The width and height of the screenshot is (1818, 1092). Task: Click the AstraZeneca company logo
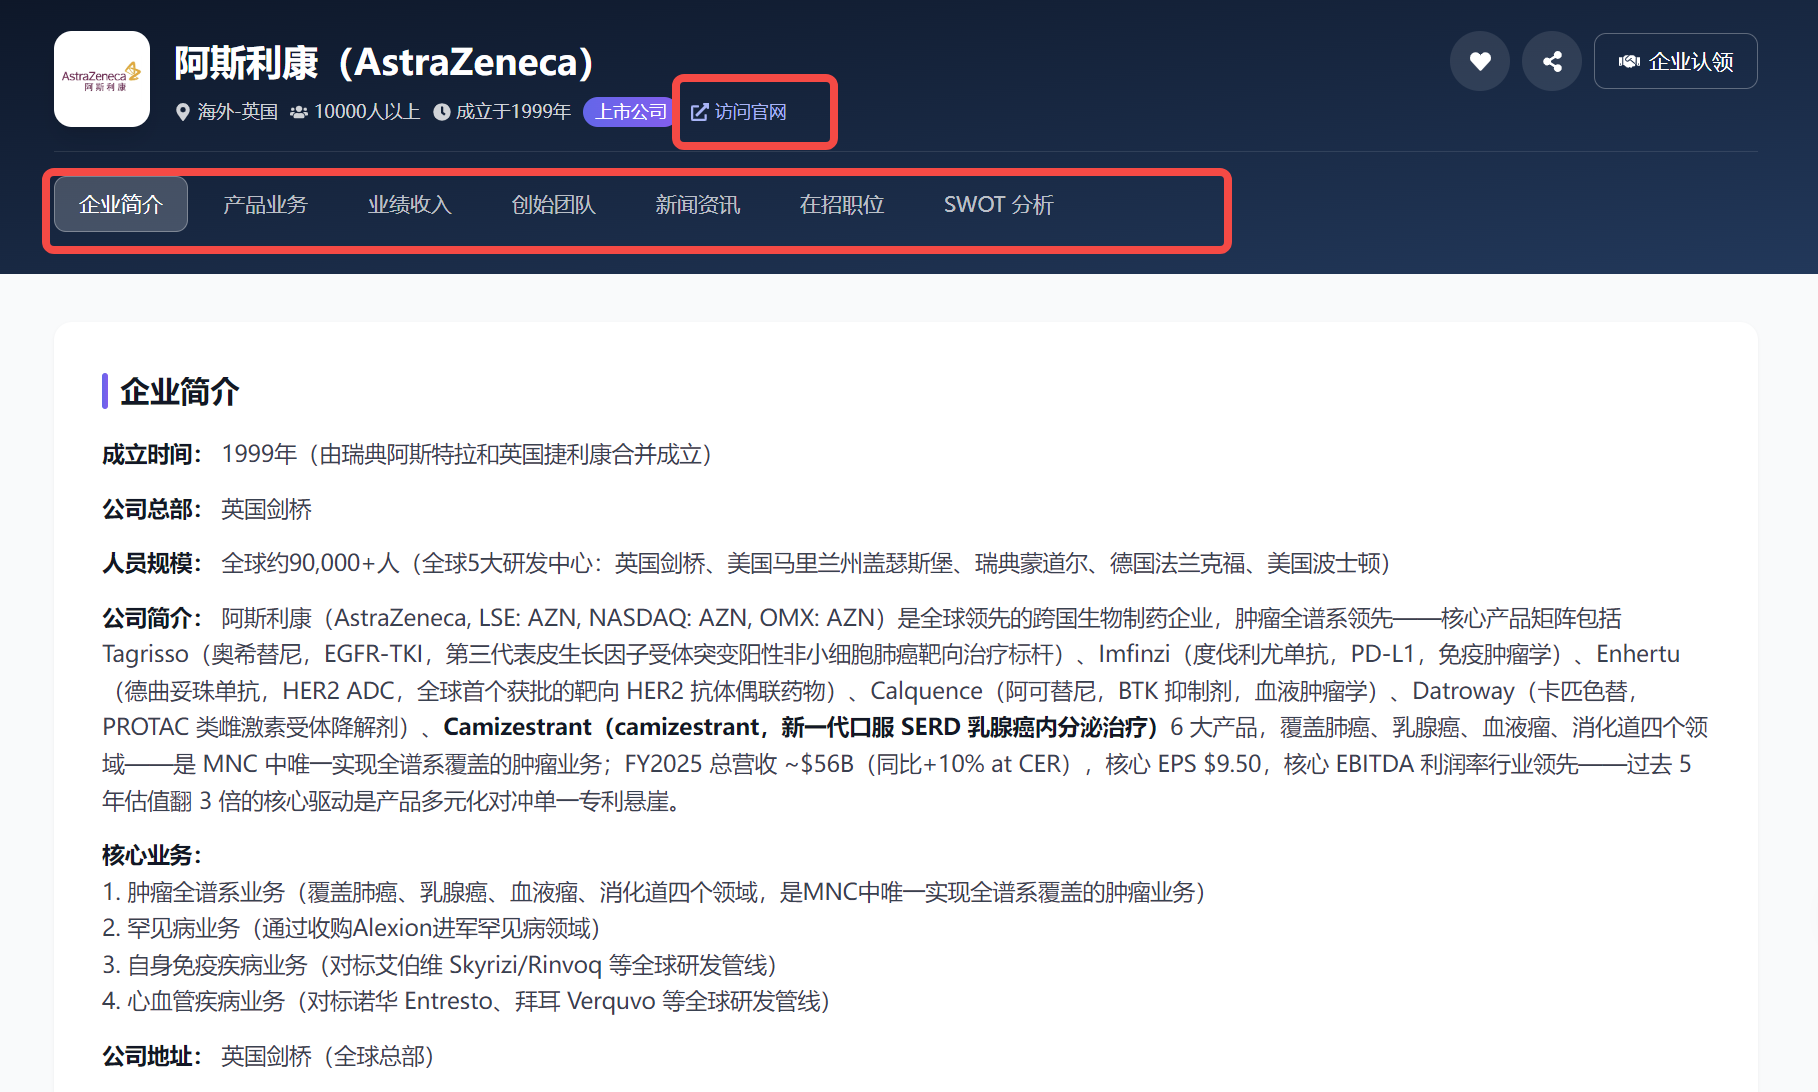pyautogui.click(x=102, y=79)
